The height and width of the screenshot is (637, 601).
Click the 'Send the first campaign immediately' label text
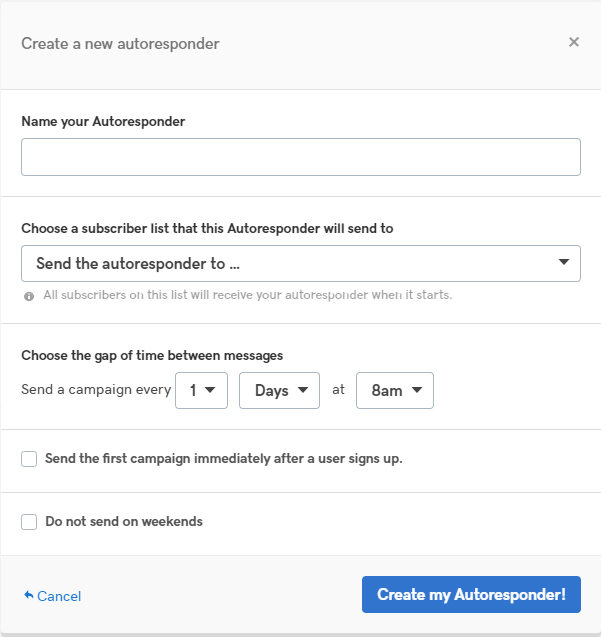(223, 459)
